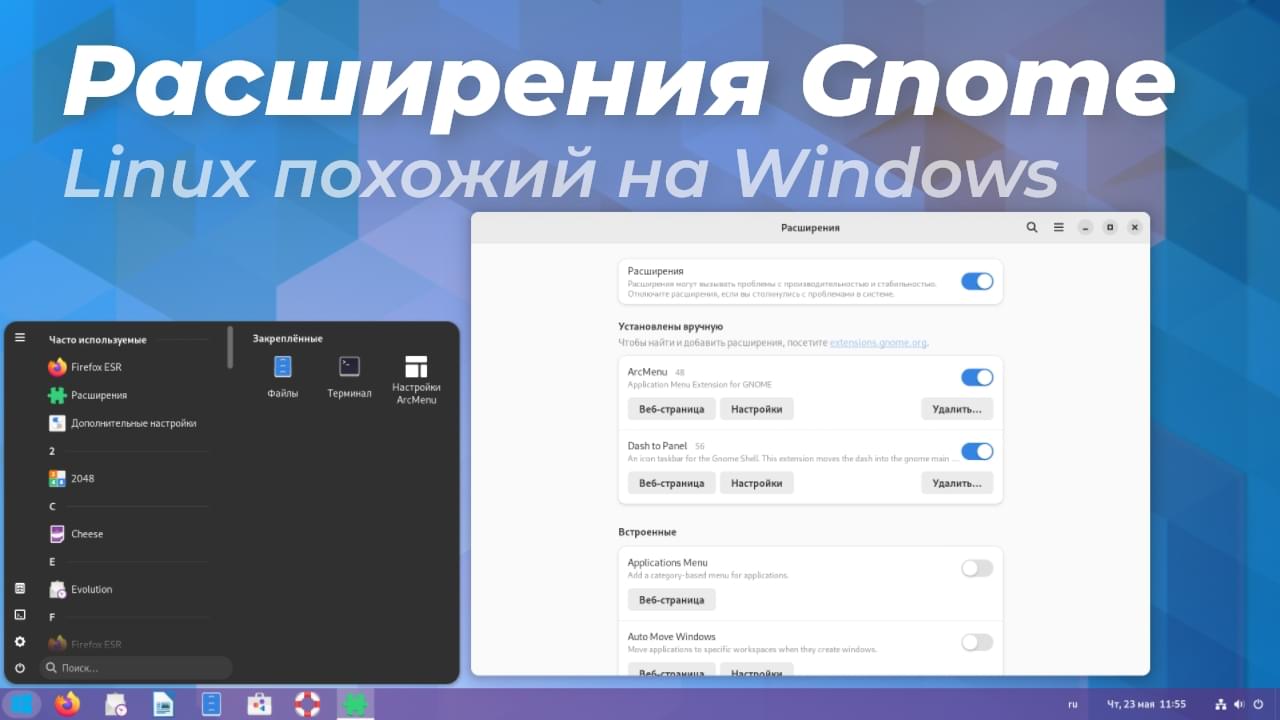The height and width of the screenshot is (720, 1280).
Task: Open pinned Настройки ArcMenu shortcut
Action: tap(416, 380)
